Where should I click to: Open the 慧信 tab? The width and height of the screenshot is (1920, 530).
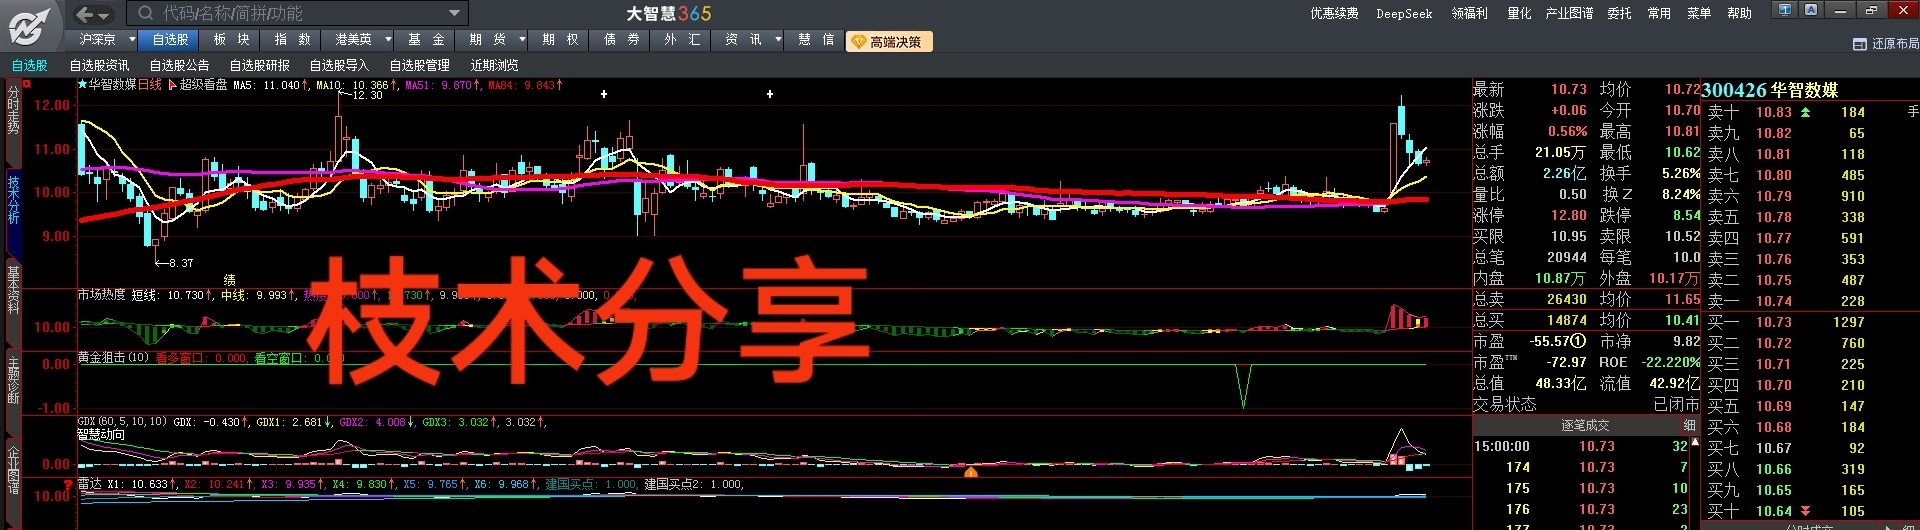(815, 40)
